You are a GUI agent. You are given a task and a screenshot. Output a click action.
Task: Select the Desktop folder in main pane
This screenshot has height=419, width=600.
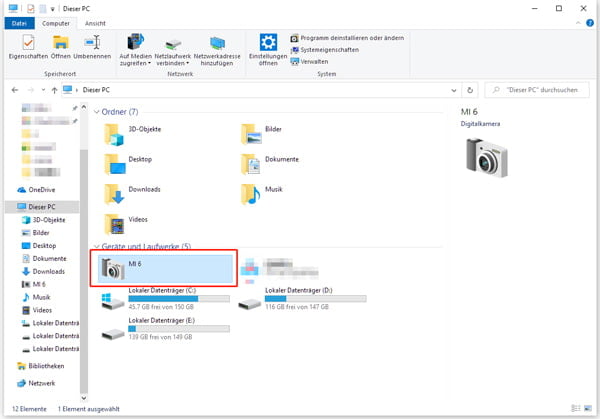tap(128, 164)
